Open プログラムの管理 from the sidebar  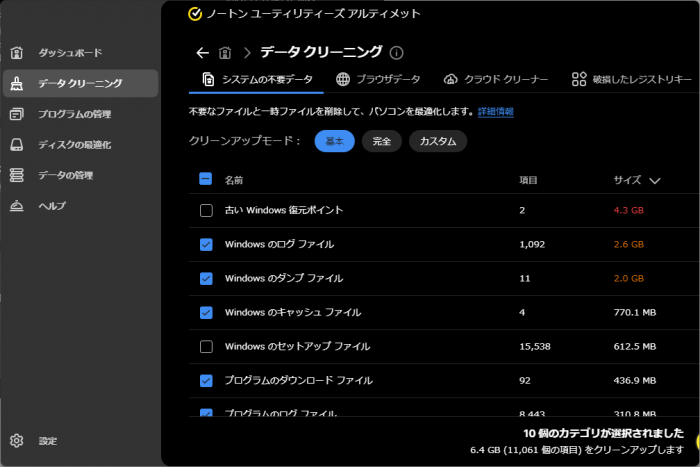[80, 114]
